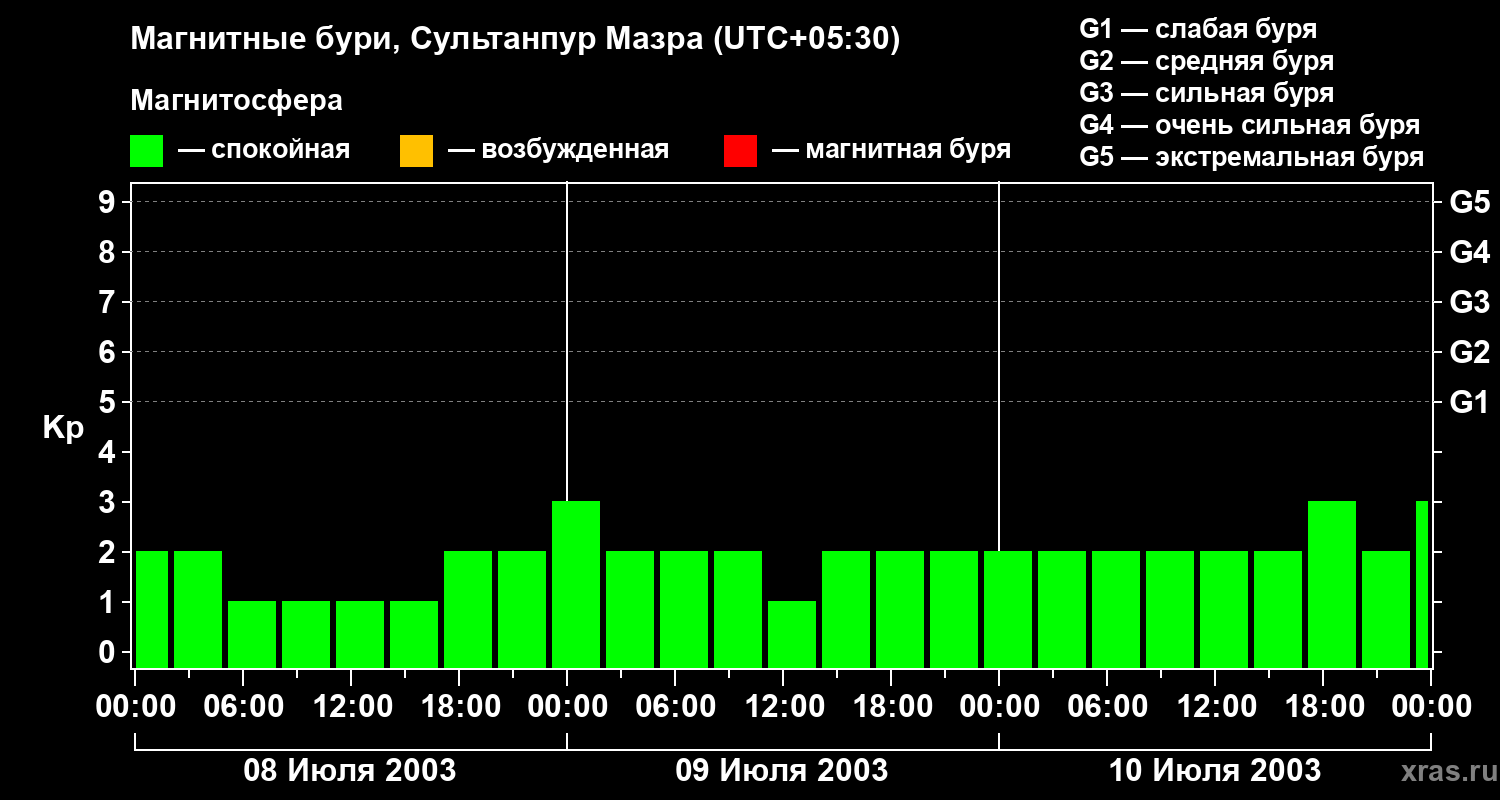Click the '06:00' time label under 08 Июля
The width and height of the screenshot is (1500, 800).
(243, 707)
